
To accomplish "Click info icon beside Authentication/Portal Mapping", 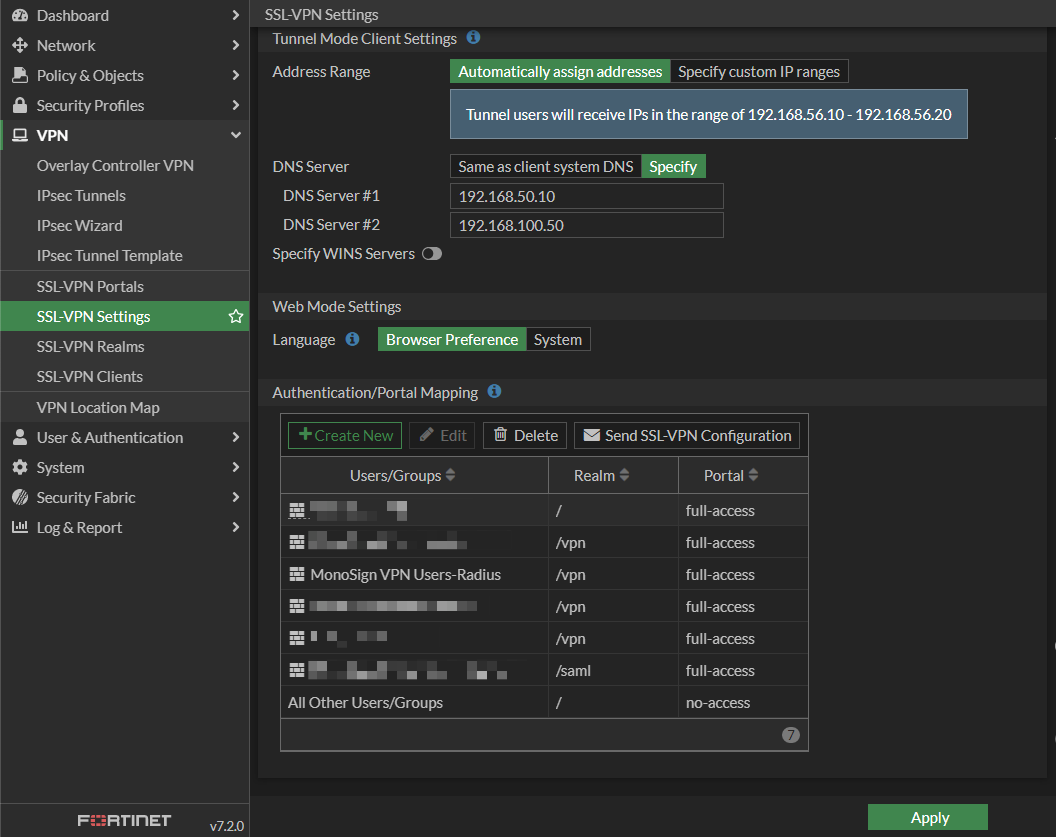I will 495,392.
